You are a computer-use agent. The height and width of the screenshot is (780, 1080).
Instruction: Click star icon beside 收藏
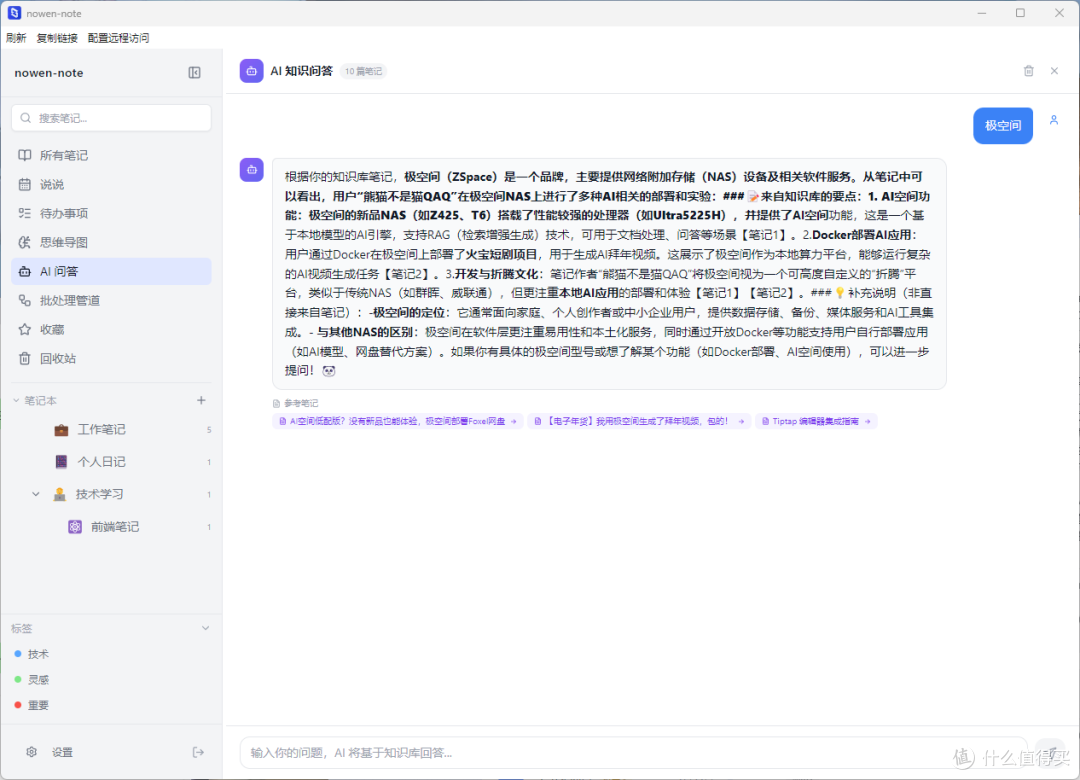click(x=25, y=329)
